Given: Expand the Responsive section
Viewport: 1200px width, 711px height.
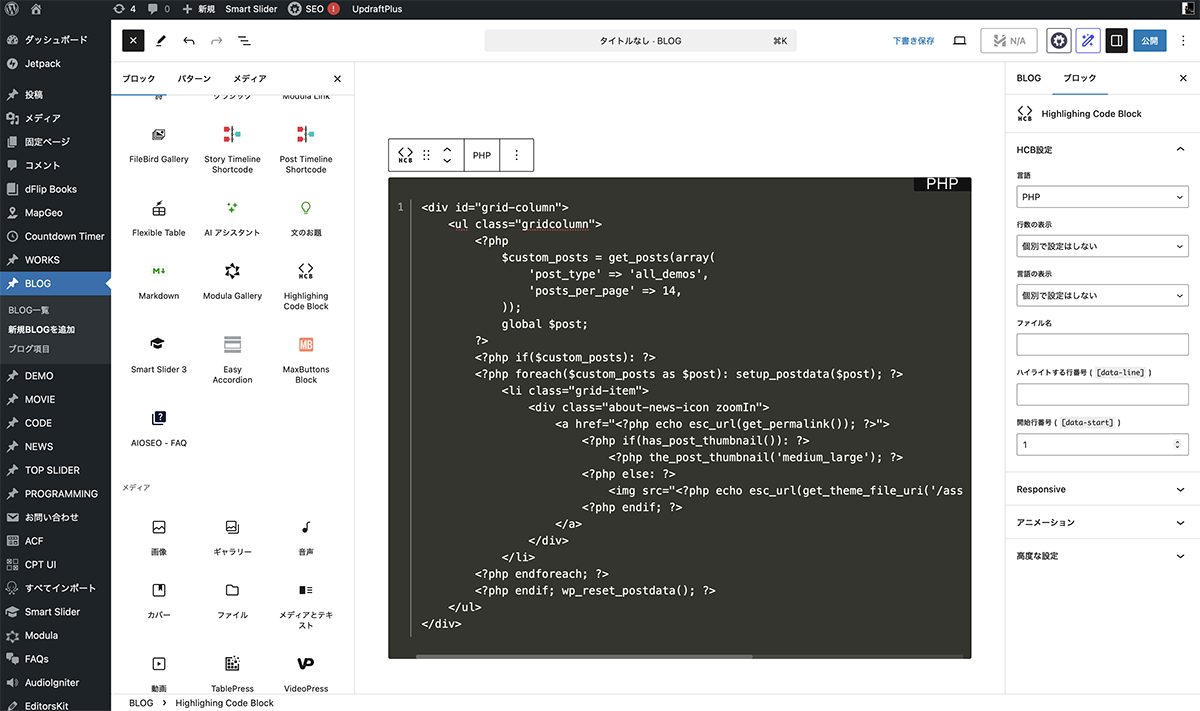Looking at the screenshot, I should 1102,490.
